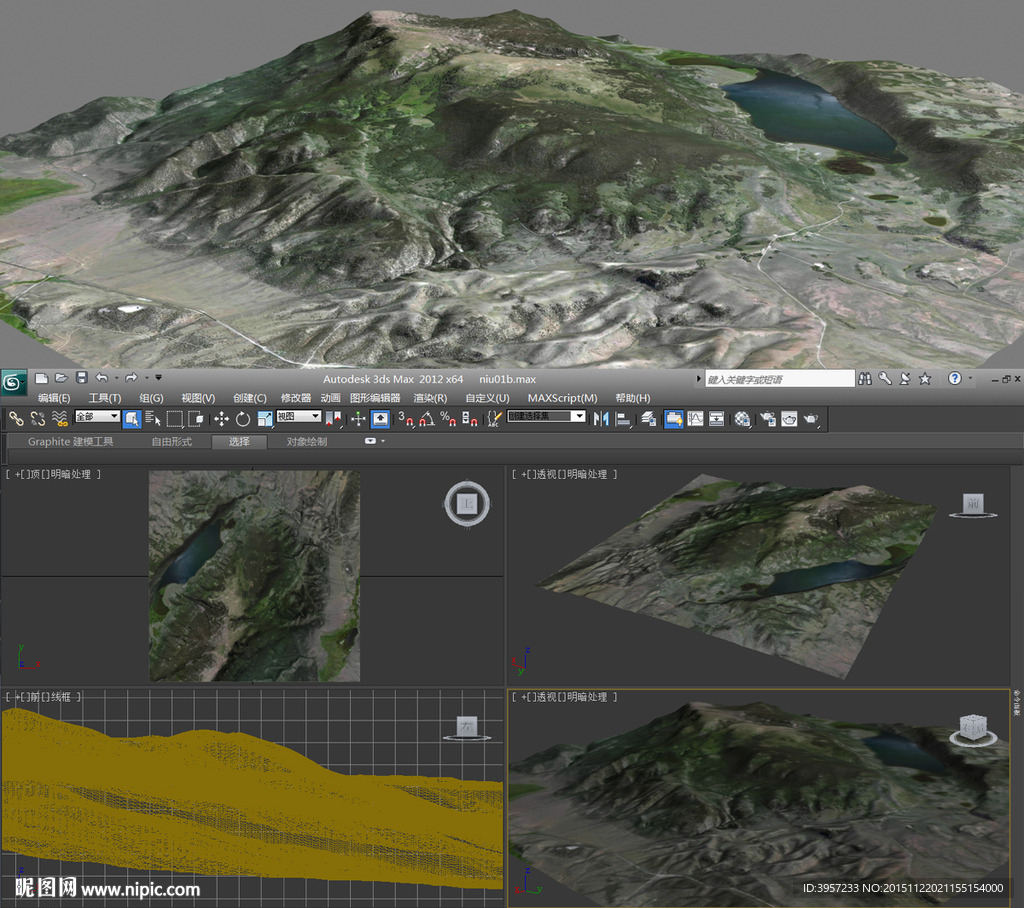Toggle the 3D Snaps button
The image size is (1024, 908).
coord(406,419)
